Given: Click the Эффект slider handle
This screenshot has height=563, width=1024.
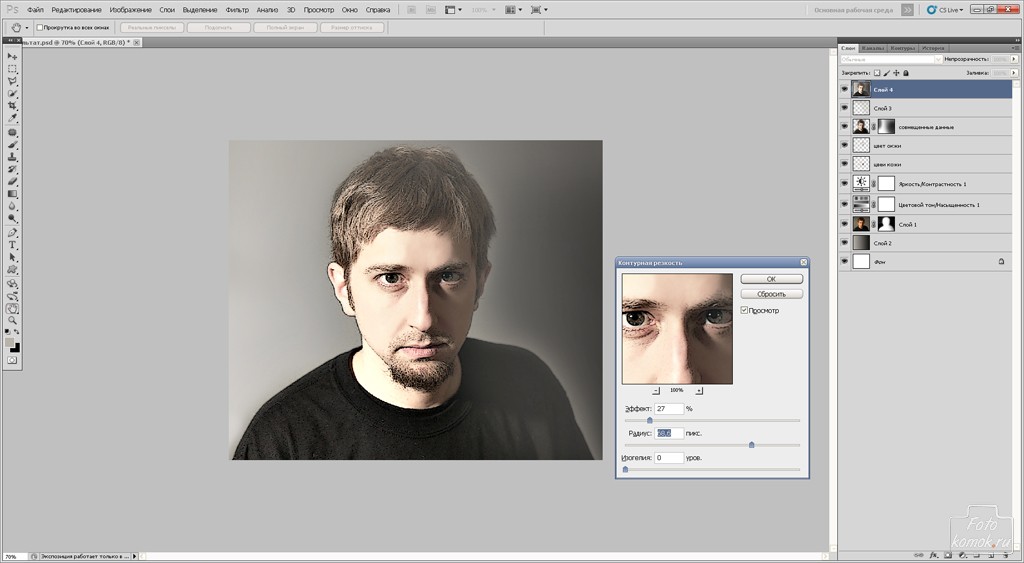Looking at the screenshot, I should coord(650,420).
